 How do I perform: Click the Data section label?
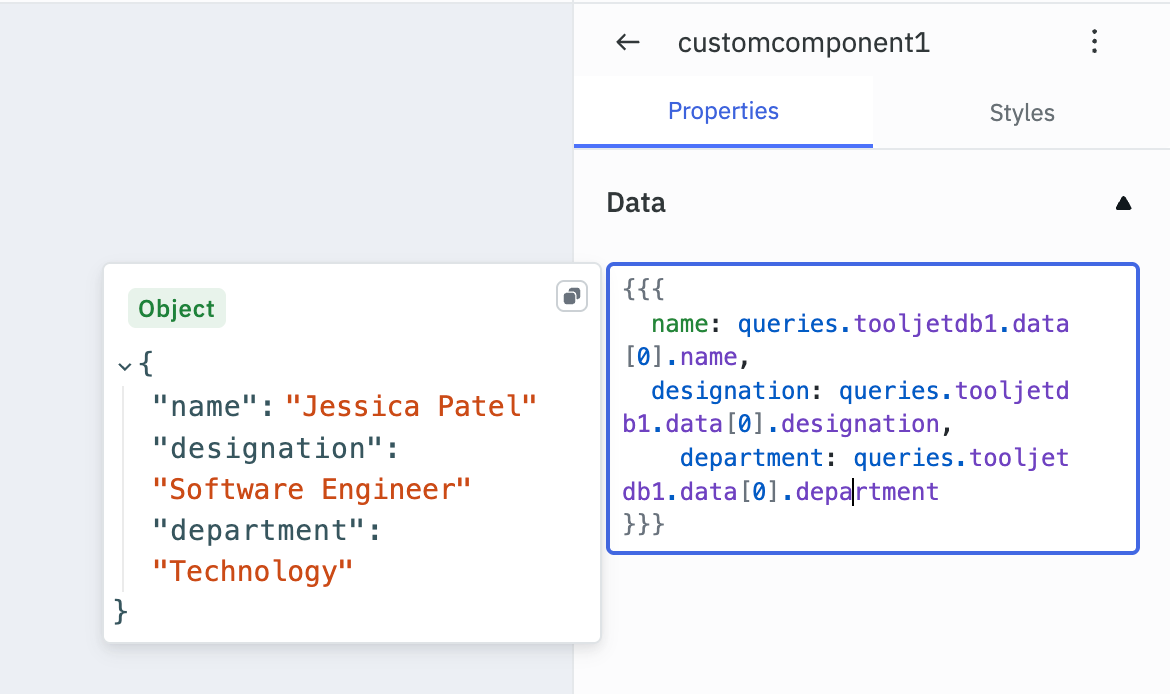tap(635, 202)
